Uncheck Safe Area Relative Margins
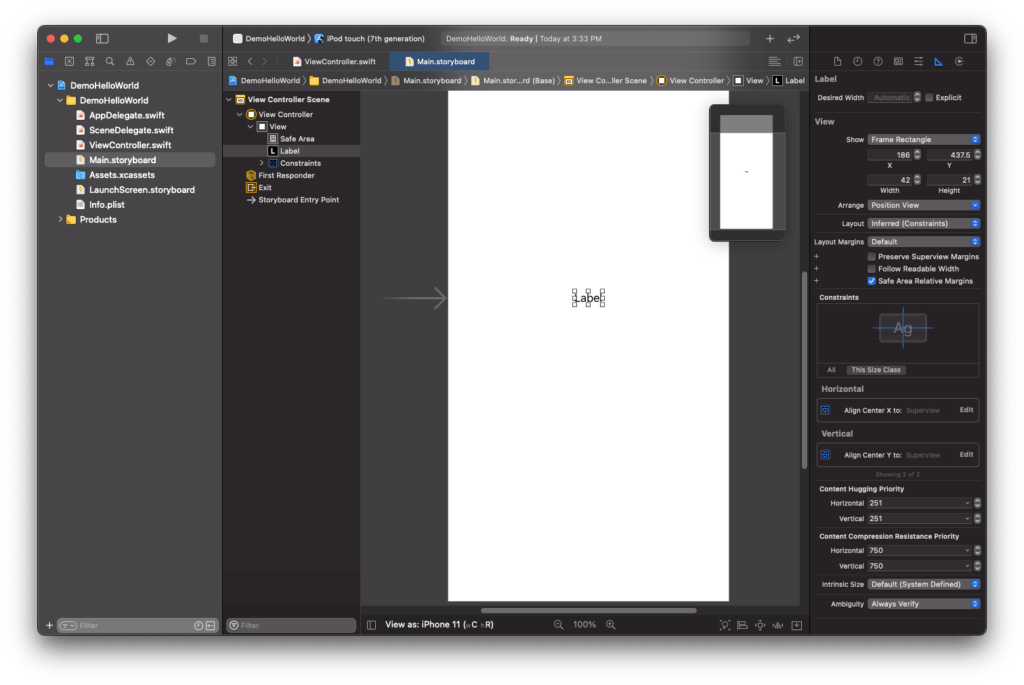Image resolution: width=1024 pixels, height=685 pixels. pyautogui.click(x=871, y=280)
